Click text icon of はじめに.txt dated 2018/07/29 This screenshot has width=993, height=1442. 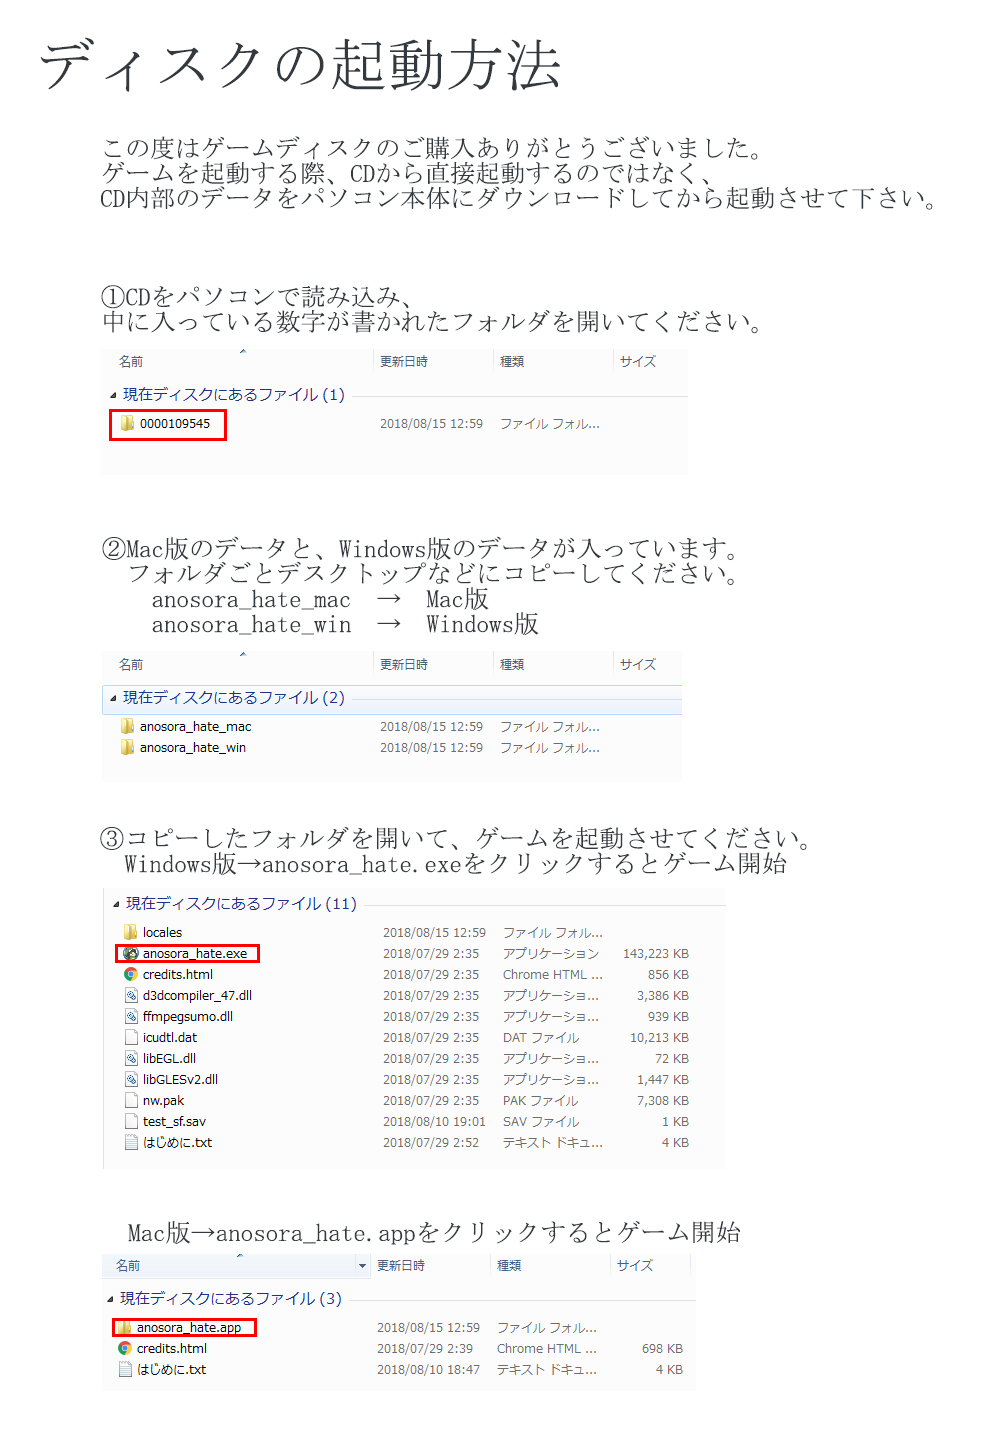(131, 1142)
